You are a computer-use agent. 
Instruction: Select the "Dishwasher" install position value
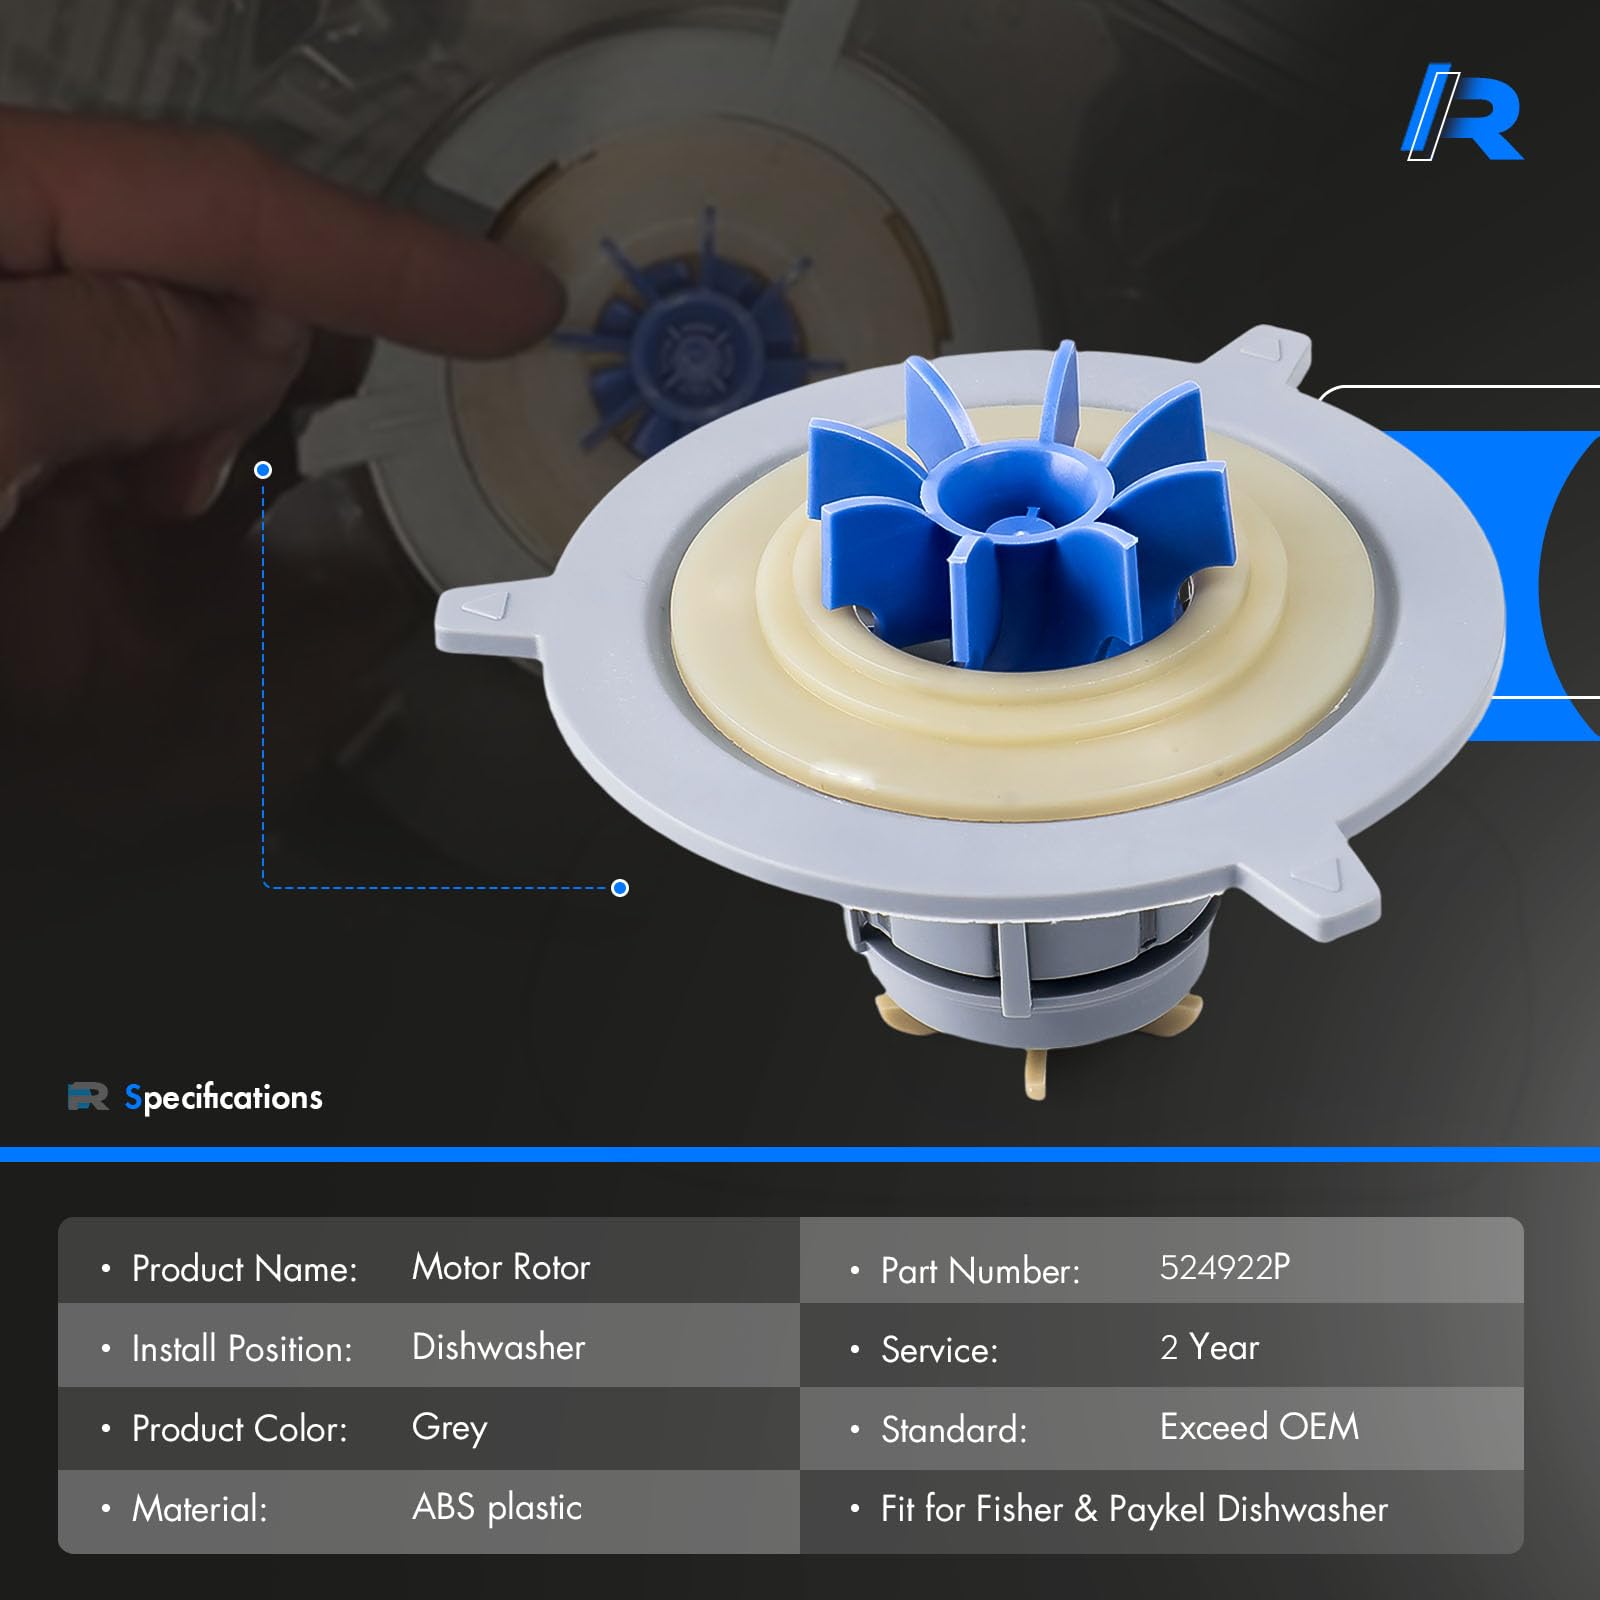point(499,1347)
